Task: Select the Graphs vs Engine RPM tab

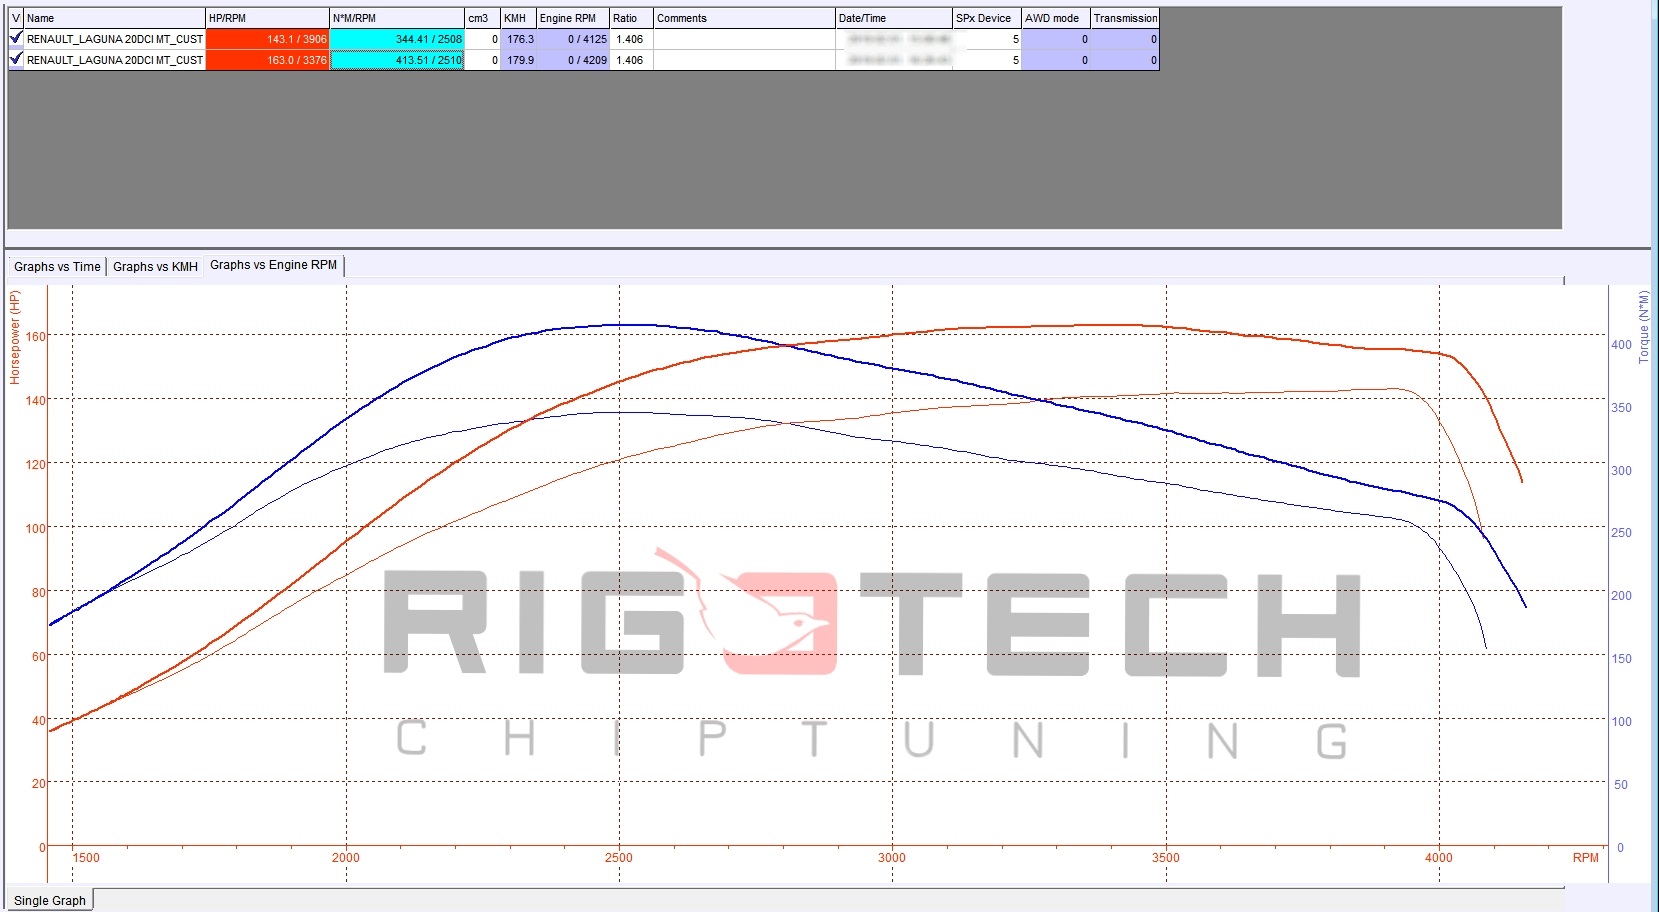Action: pos(274,265)
